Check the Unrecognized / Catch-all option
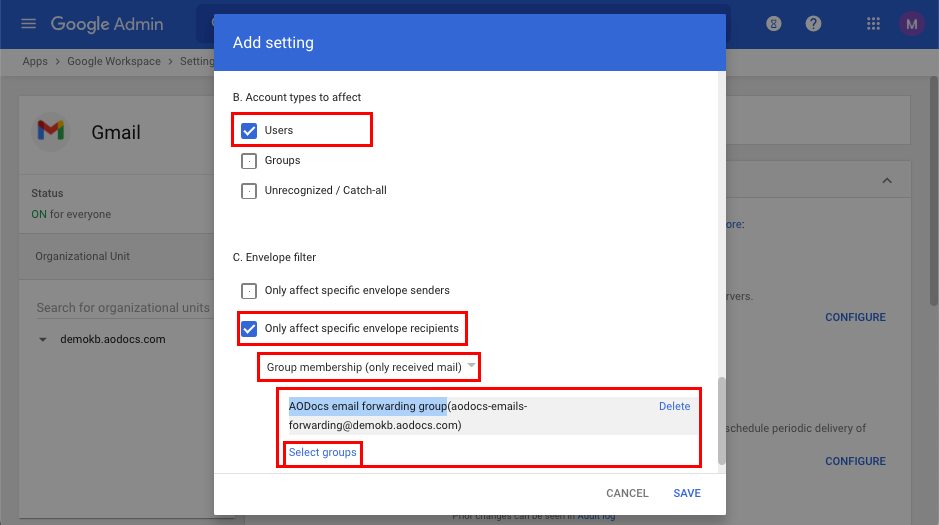The width and height of the screenshot is (939, 525). point(249,190)
